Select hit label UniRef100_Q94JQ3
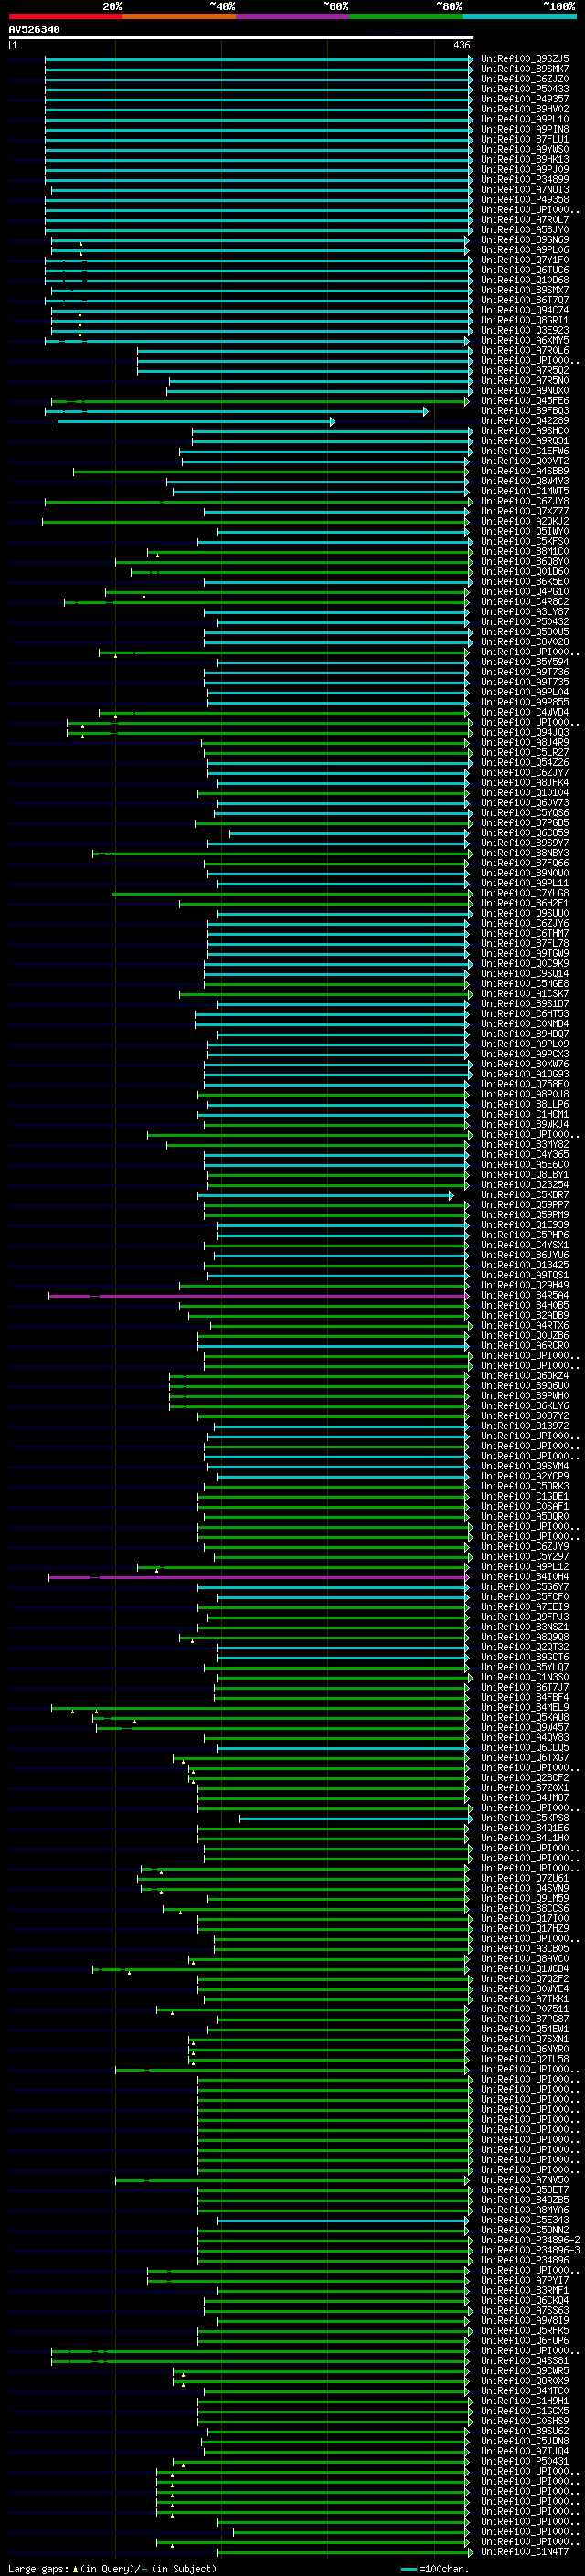The height and width of the screenshot is (2576, 585). [x=525, y=733]
